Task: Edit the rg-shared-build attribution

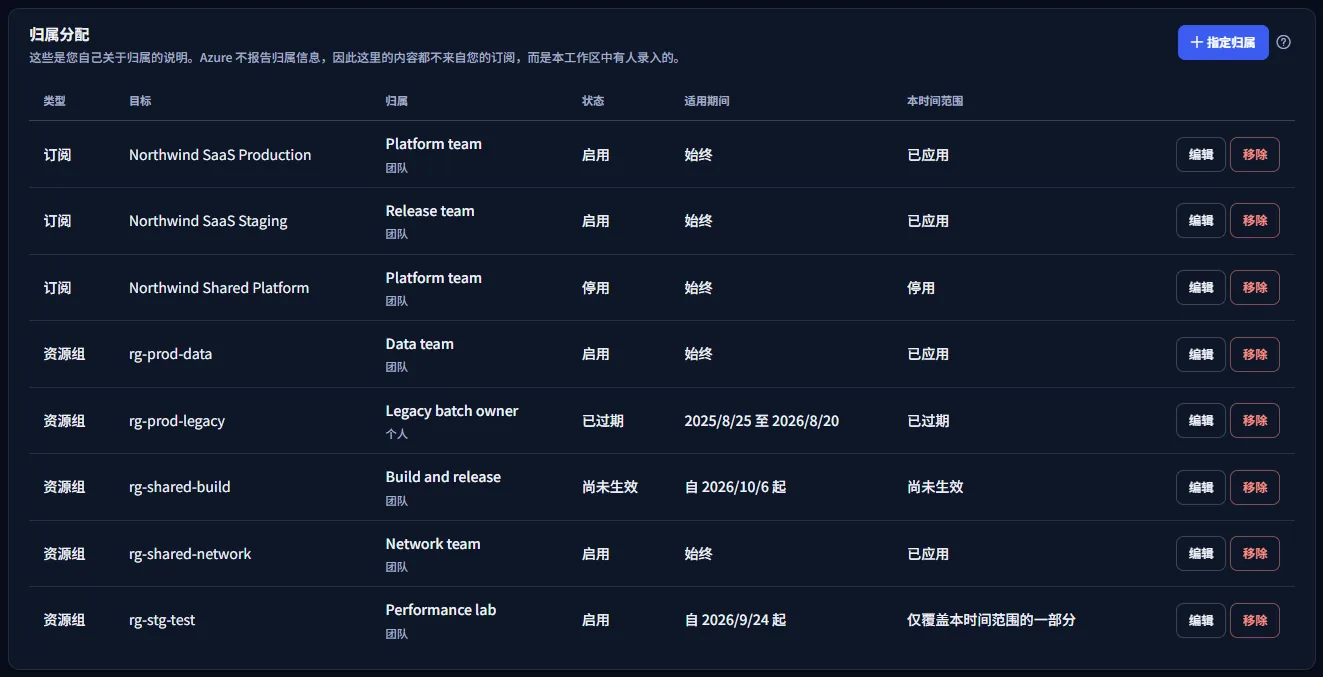Action: coord(1201,487)
